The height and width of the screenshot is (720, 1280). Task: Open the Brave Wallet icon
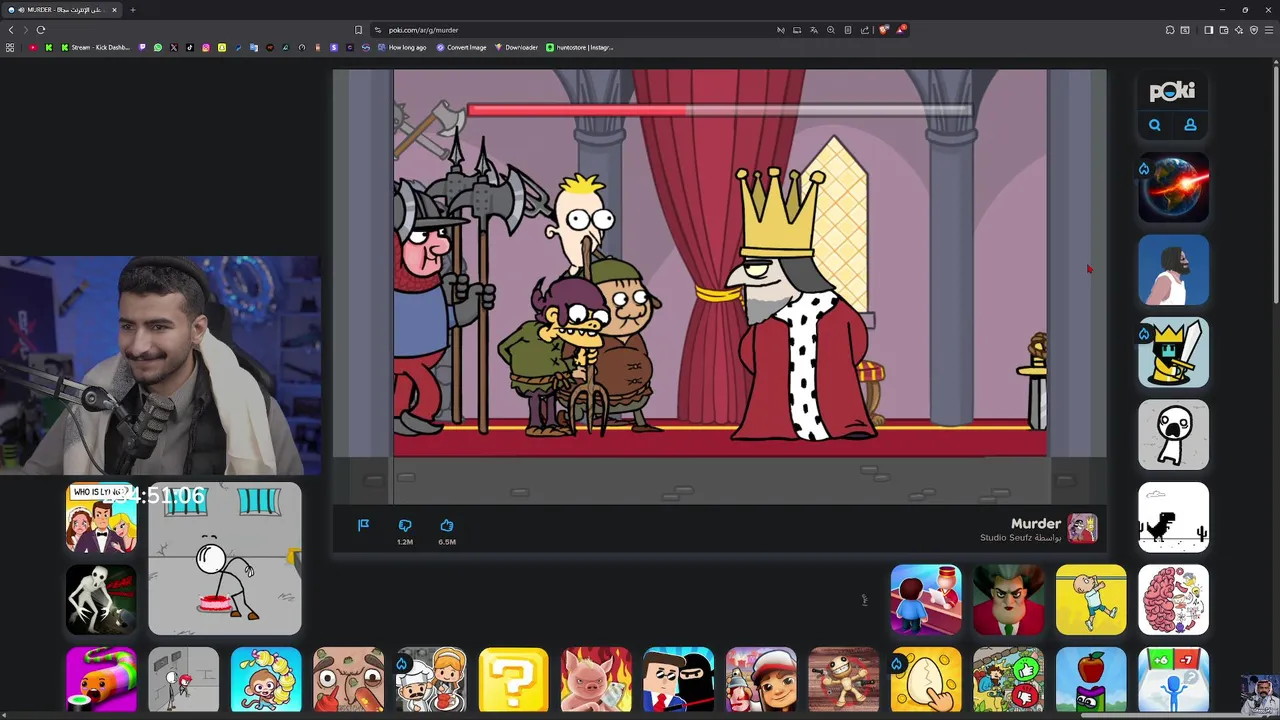click(x=1223, y=30)
